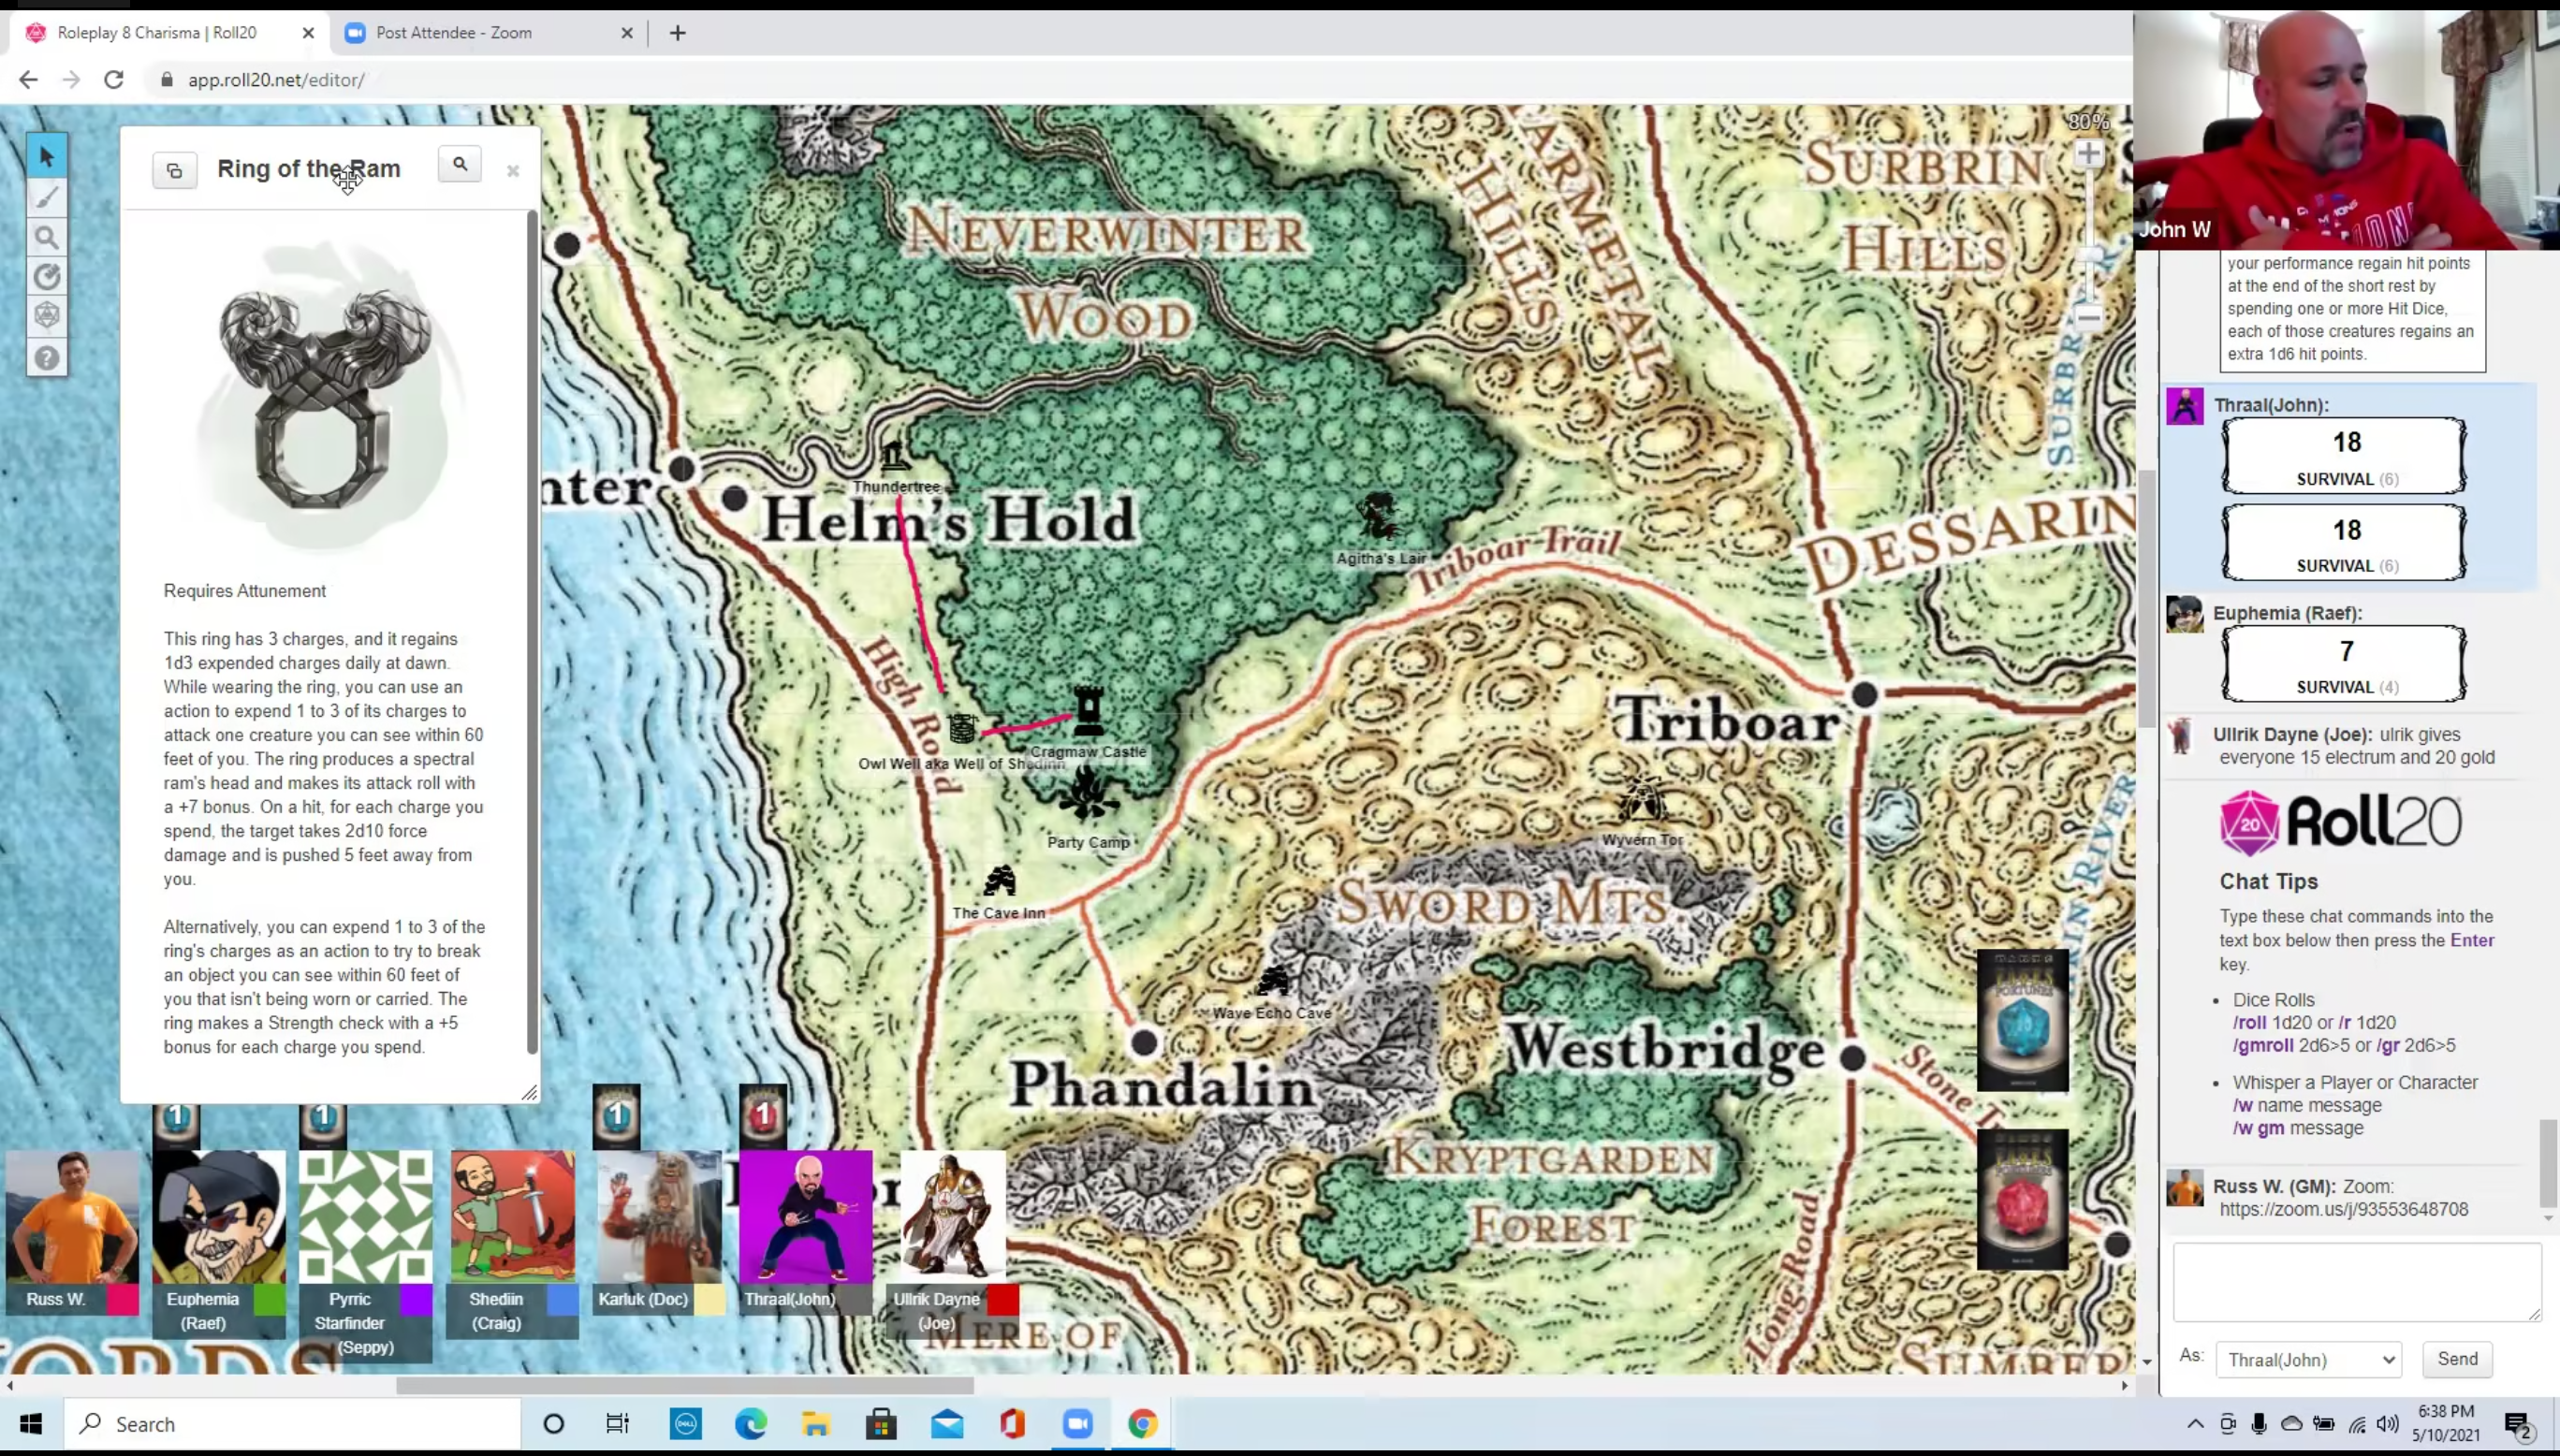This screenshot has width=2560, height=1456.
Task: Click handout vertical scrollbar
Action: (533, 630)
